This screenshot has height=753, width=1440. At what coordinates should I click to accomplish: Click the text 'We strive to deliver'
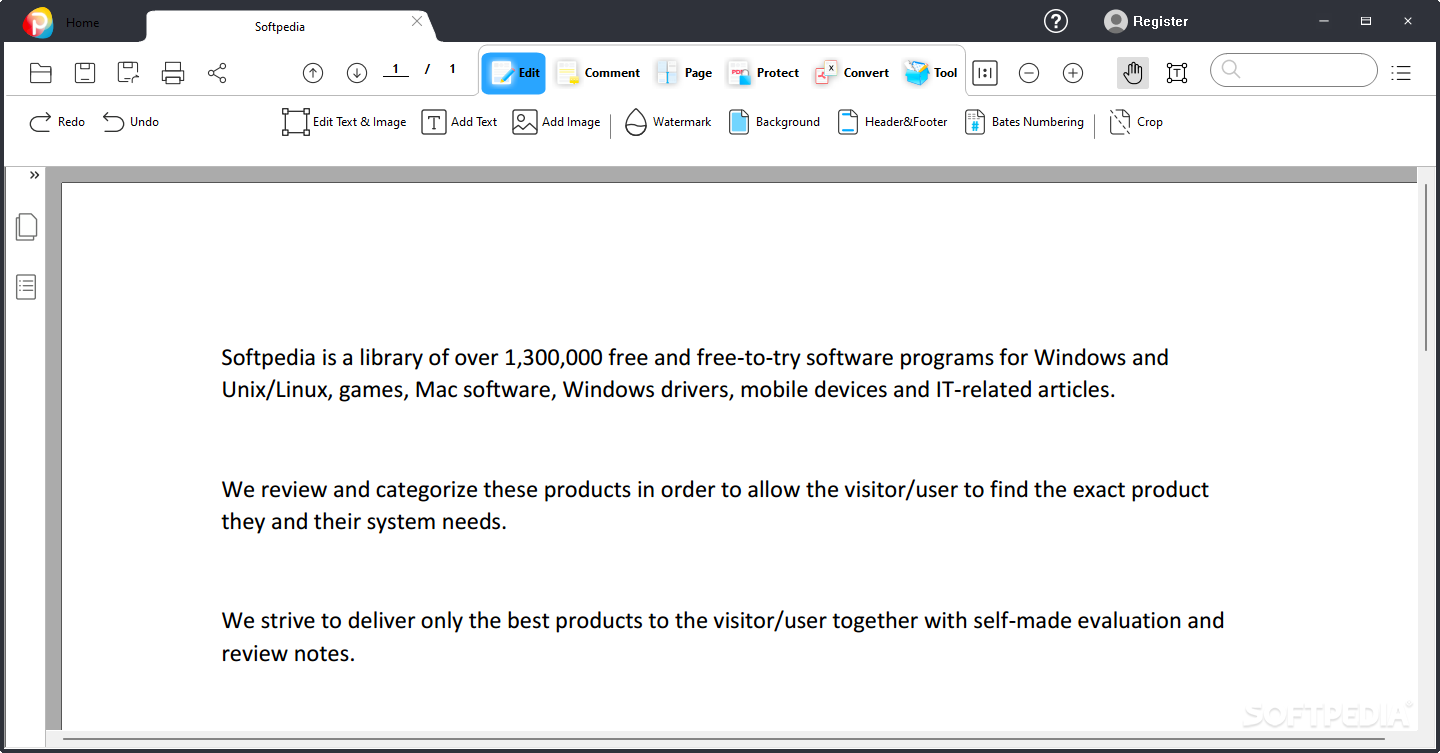coord(318,620)
